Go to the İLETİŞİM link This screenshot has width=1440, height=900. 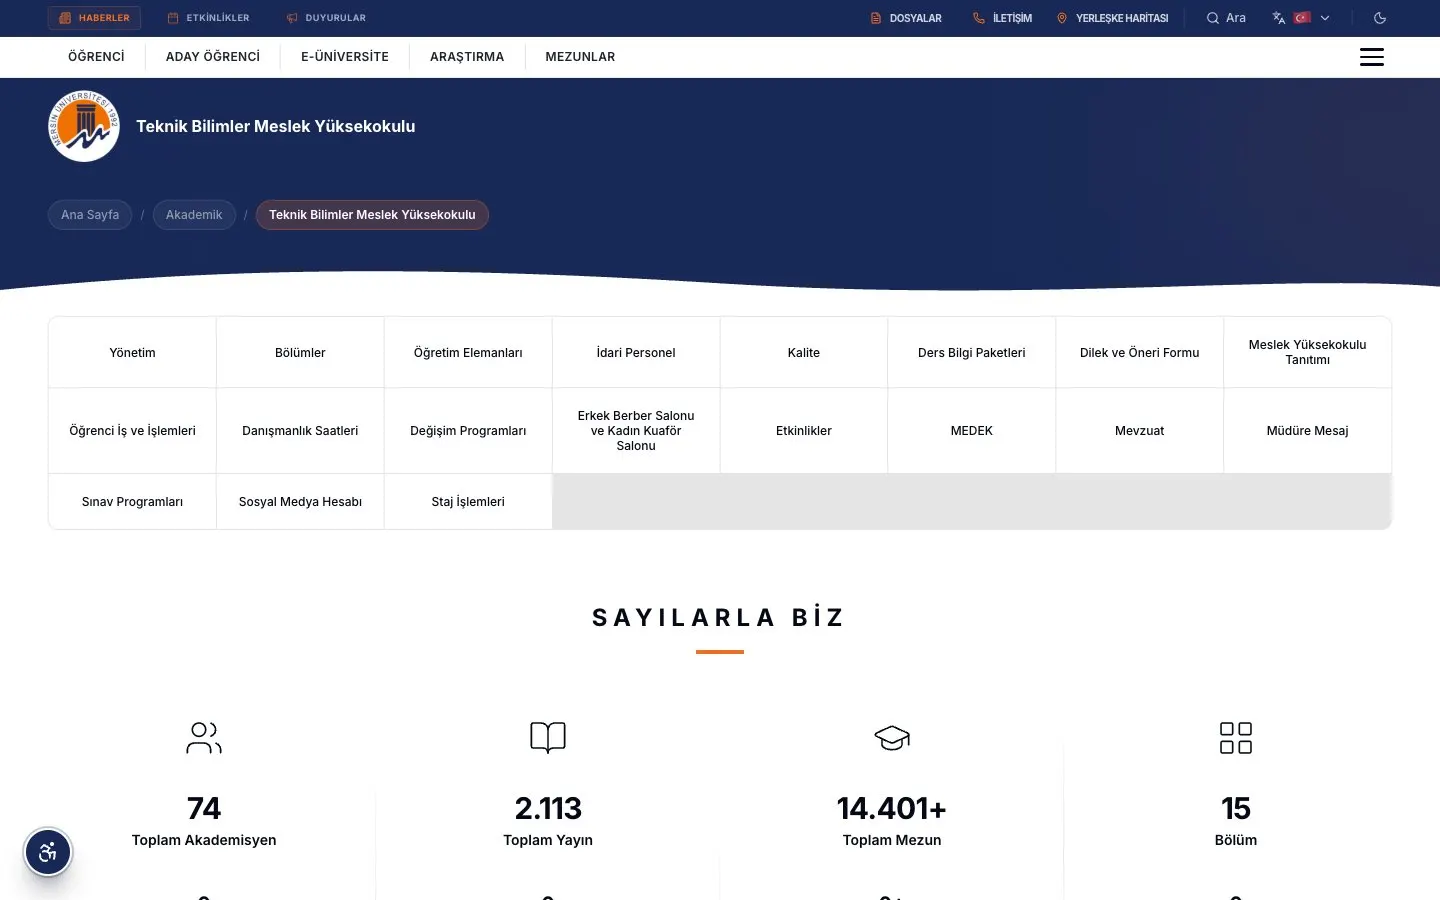(x=1002, y=18)
